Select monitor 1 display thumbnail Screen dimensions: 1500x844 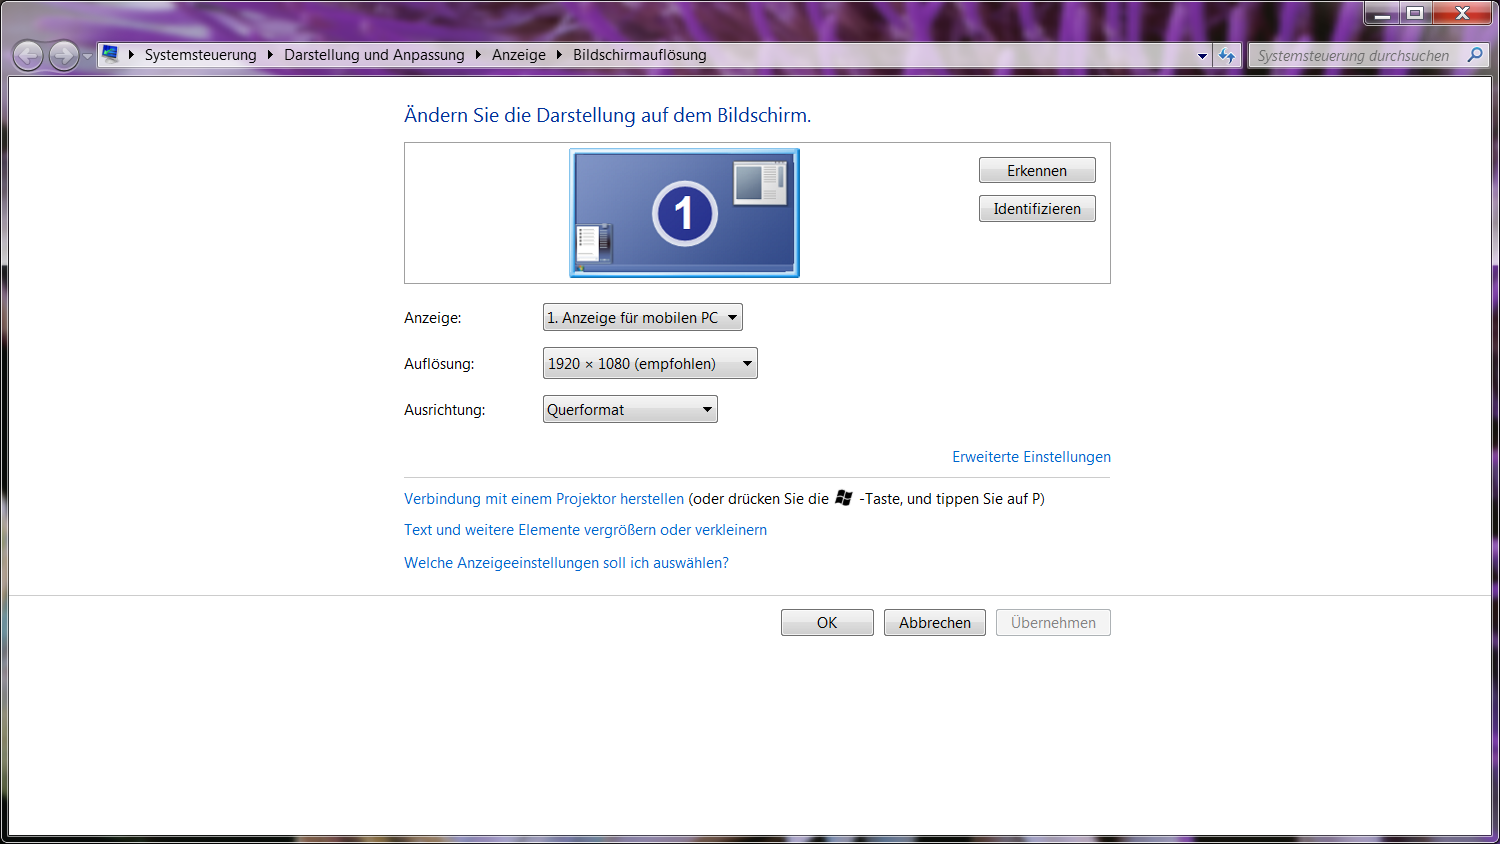(684, 213)
